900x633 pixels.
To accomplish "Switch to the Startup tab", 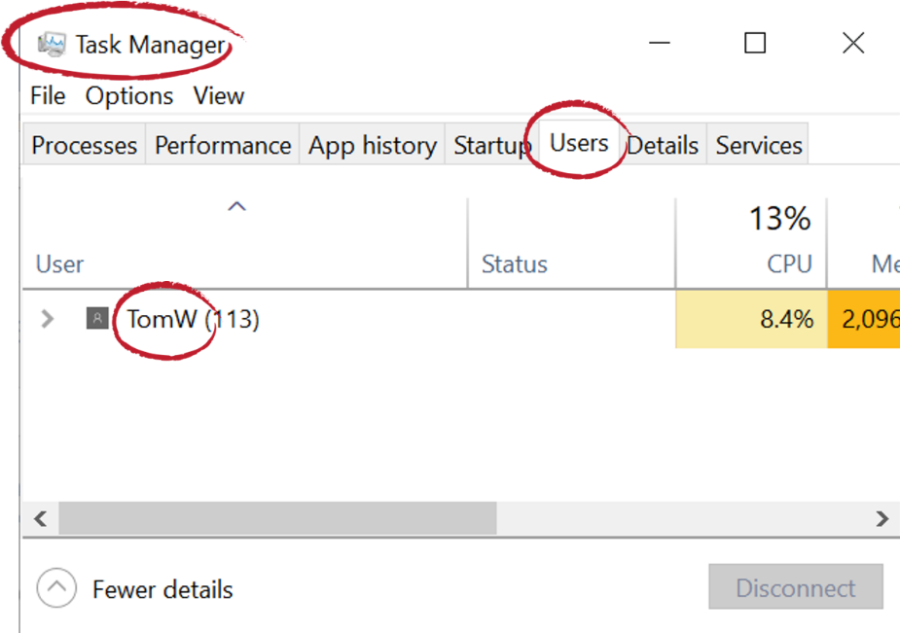I will (492, 145).
